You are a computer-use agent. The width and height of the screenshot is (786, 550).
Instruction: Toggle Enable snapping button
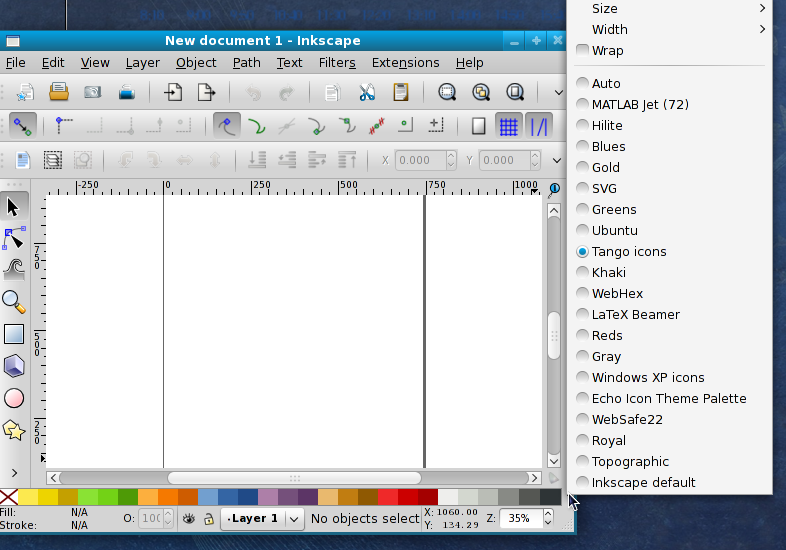click(x=23, y=126)
